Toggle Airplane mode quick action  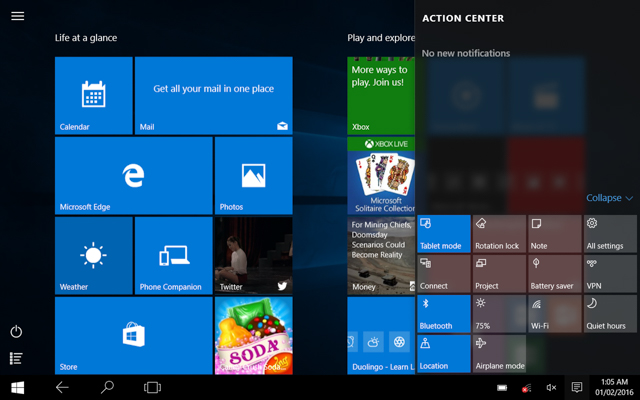pyautogui.click(x=499, y=354)
